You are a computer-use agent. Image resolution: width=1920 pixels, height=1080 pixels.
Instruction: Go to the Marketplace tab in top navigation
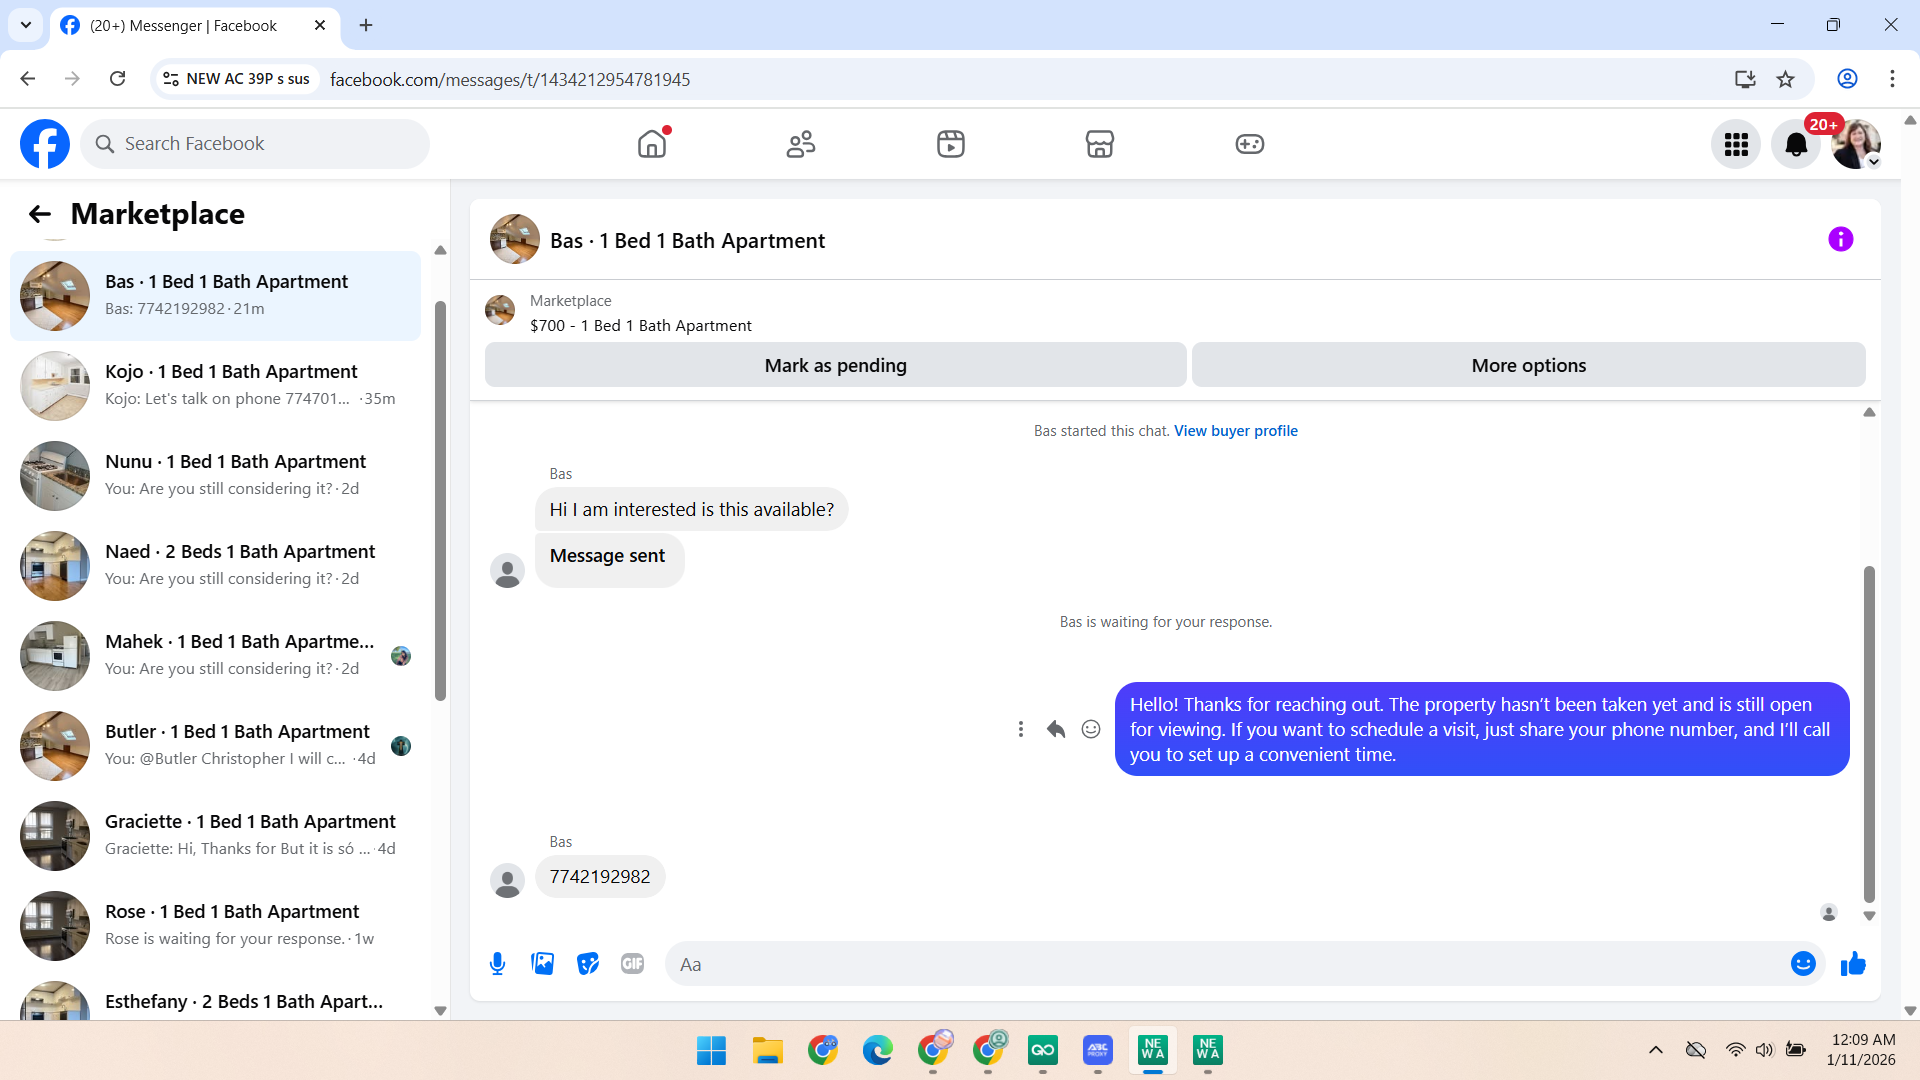click(x=1099, y=145)
